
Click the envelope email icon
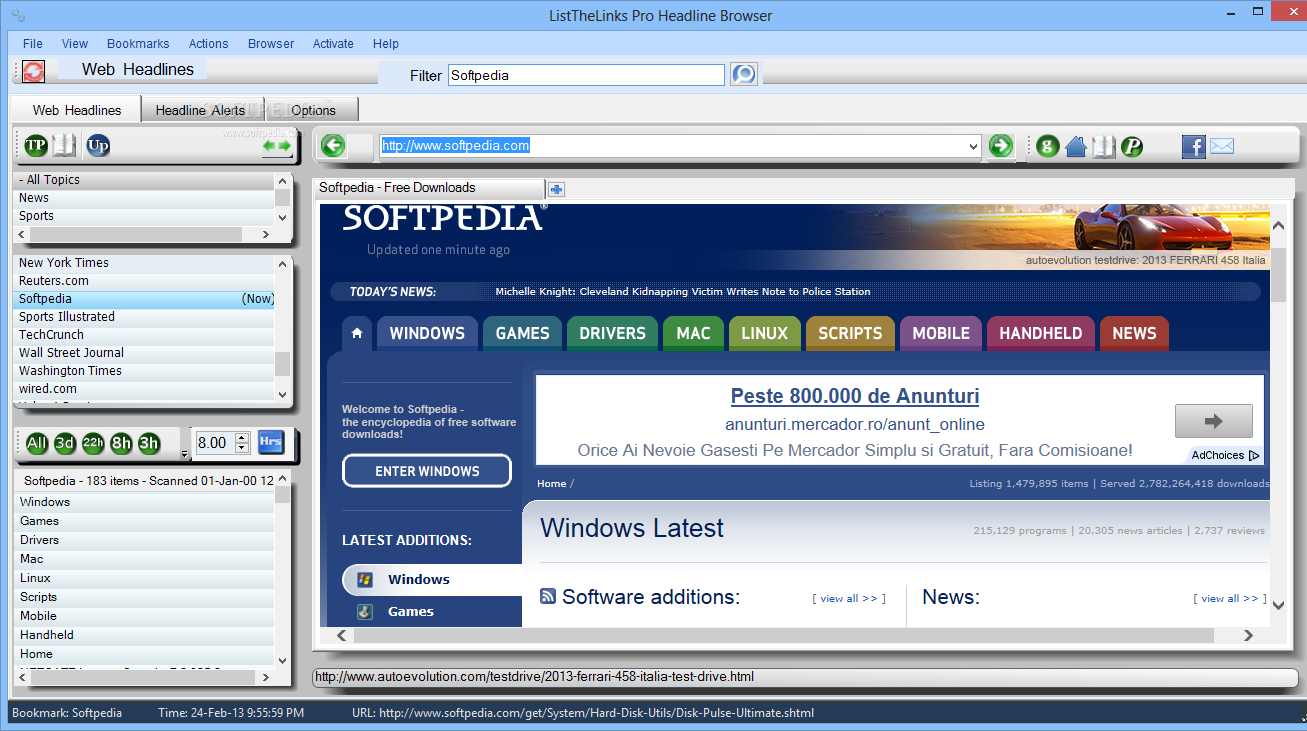click(x=1222, y=146)
